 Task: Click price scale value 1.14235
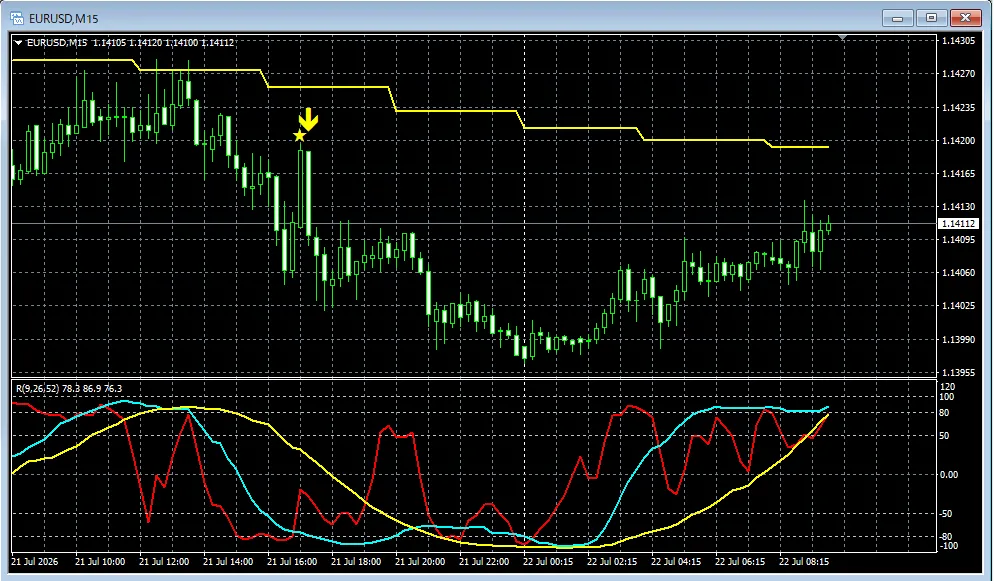(958, 108)
